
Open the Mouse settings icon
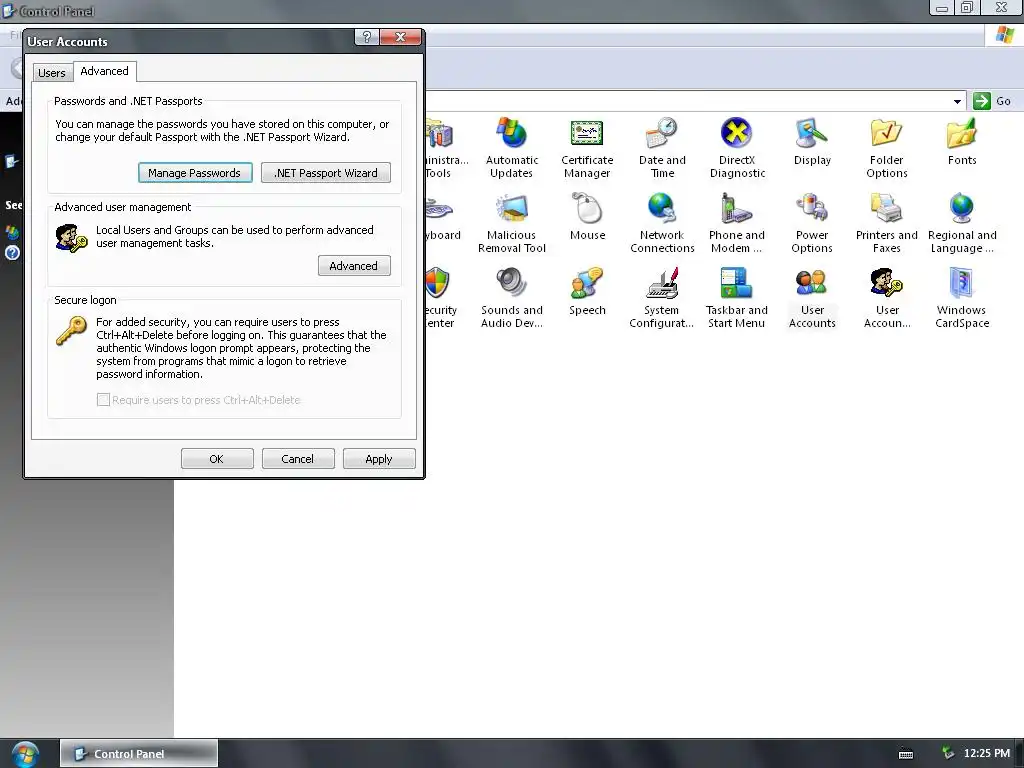tap(586, 216)
